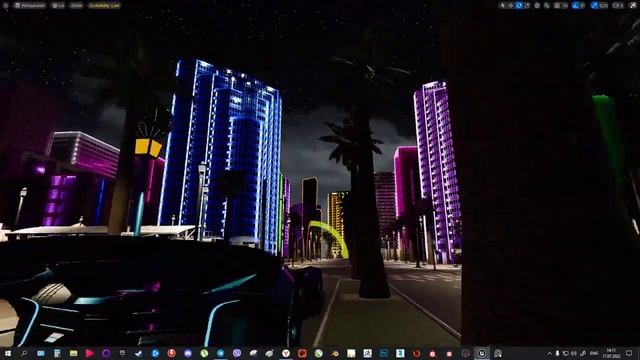The height and width of the screenshot is (360, 640).
Task: Select the Scale transform tool
Action: tap(528, 5)
